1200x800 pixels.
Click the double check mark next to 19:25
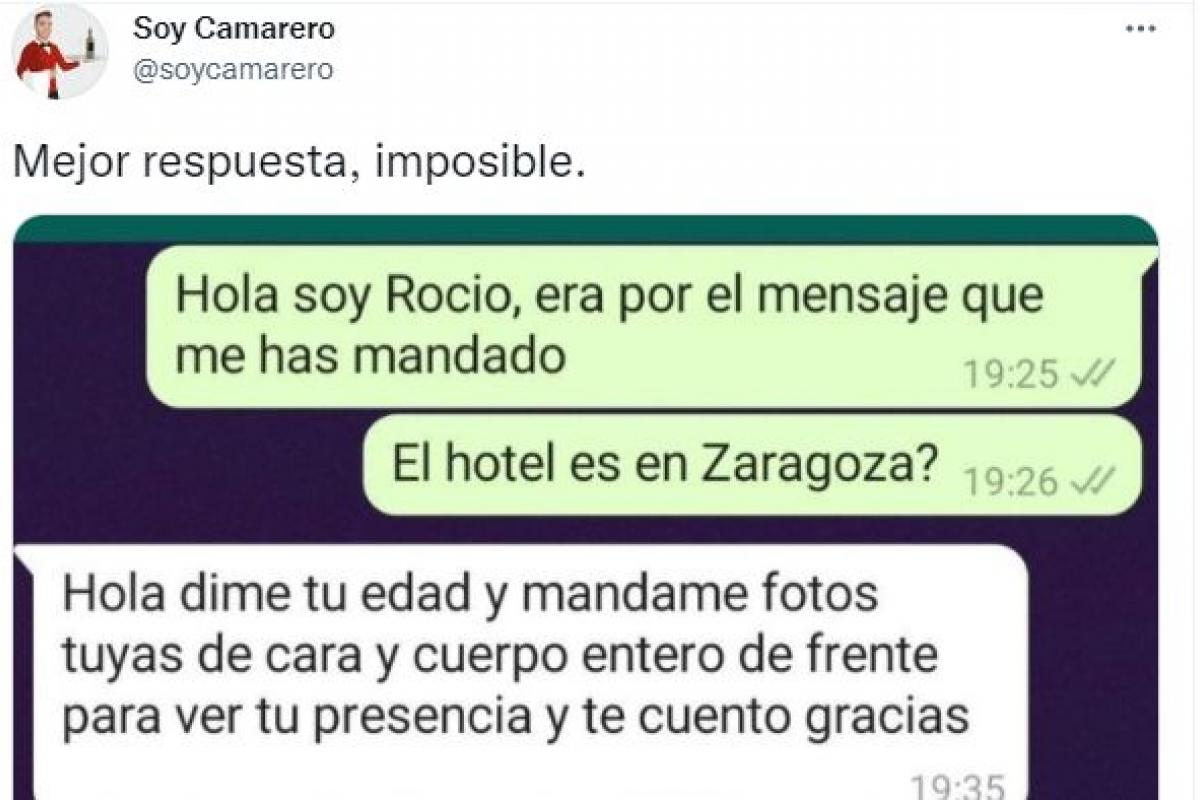click(1090, 375)
